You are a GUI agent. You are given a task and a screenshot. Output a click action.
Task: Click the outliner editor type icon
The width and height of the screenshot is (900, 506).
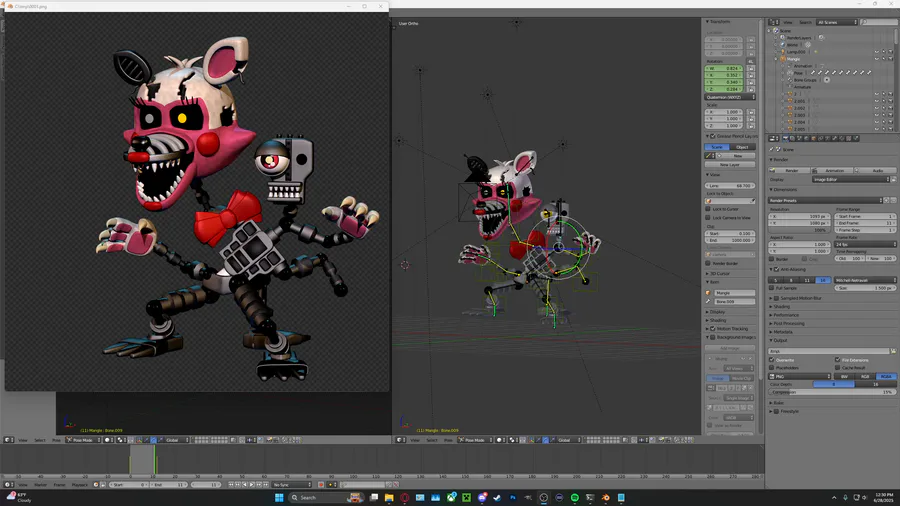(773, 22)
